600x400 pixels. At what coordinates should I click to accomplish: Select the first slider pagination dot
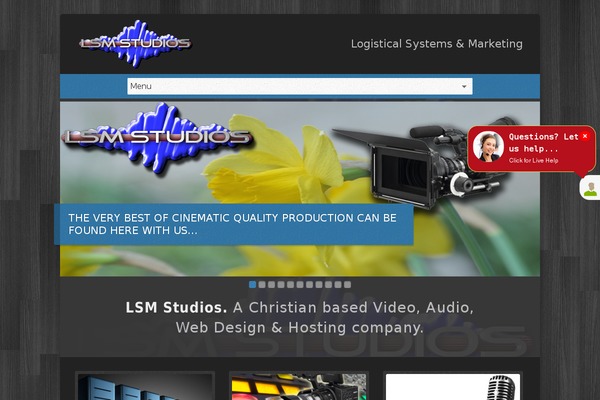253,284
